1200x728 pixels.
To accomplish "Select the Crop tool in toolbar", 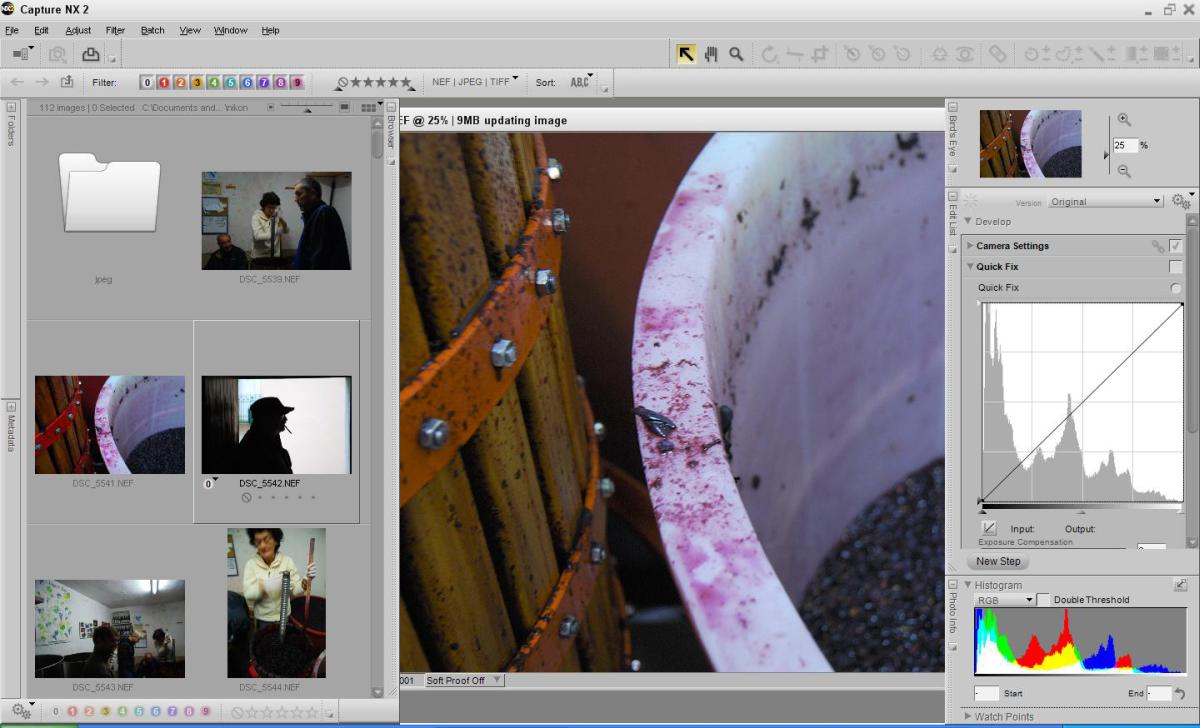I will [x=820, y=54].
